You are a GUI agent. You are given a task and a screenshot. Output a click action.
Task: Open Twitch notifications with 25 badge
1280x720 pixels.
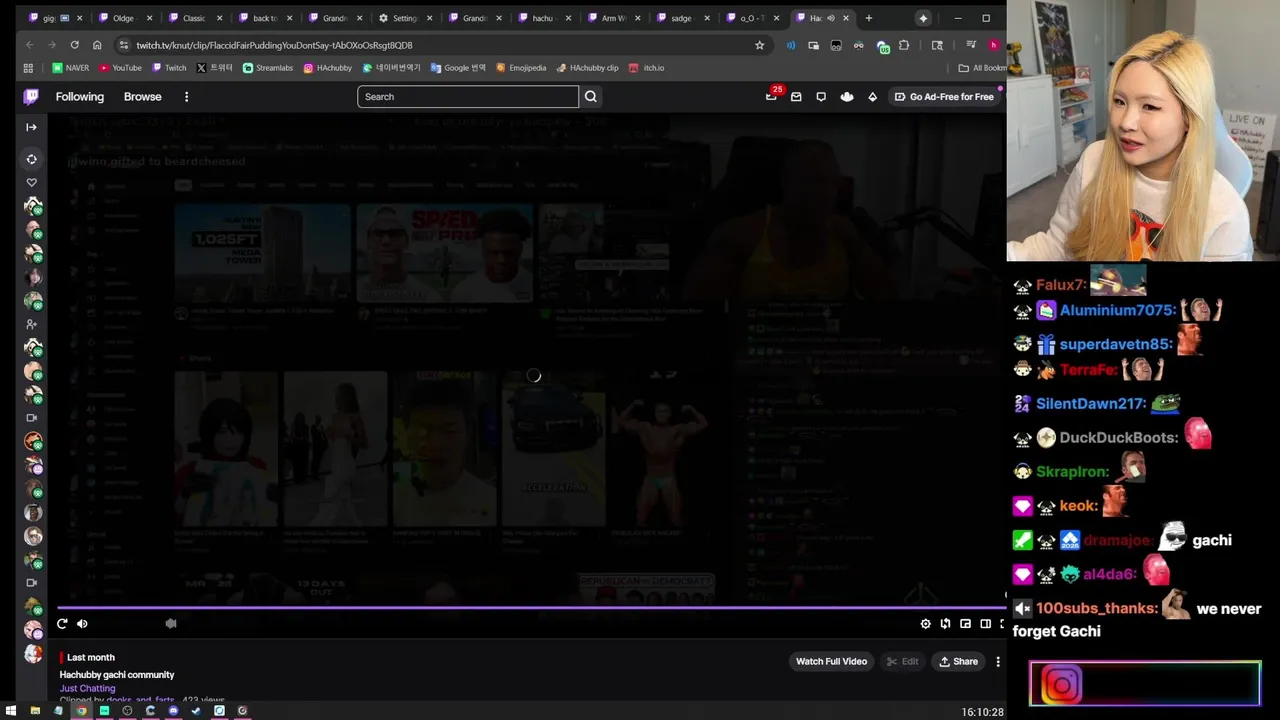coord(772,96)
